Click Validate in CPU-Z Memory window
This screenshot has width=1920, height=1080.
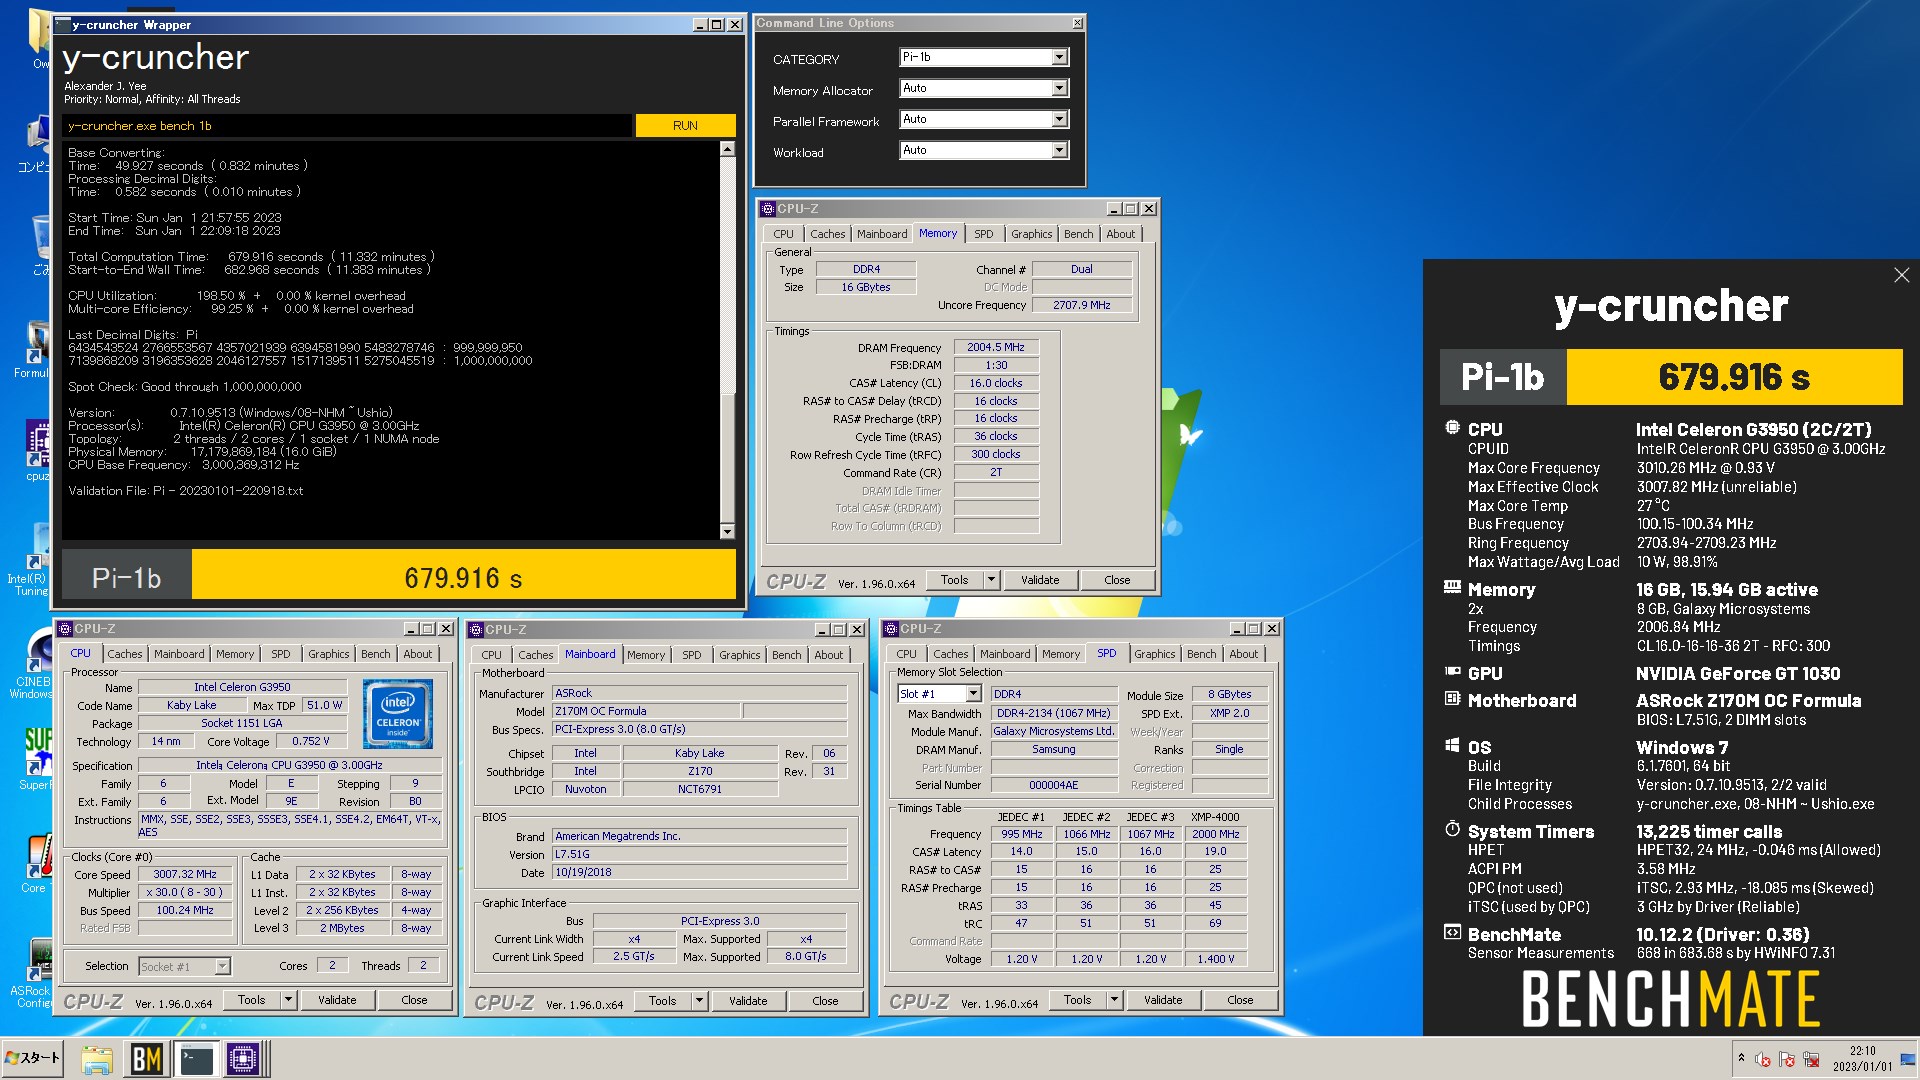[1040, 579]
